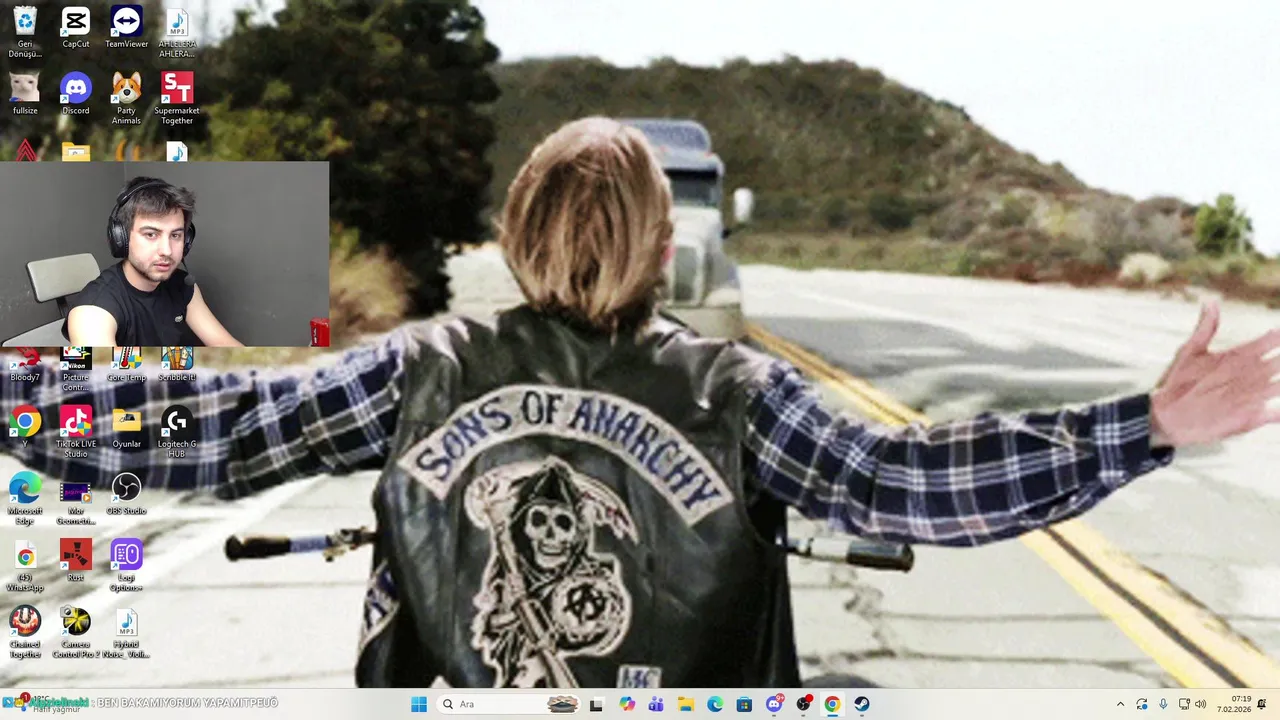The width and height of the screenshot is (1280, 720).
Task: Open Logi Options+ desktop shortcut
Action: click(x=126, y=565)
